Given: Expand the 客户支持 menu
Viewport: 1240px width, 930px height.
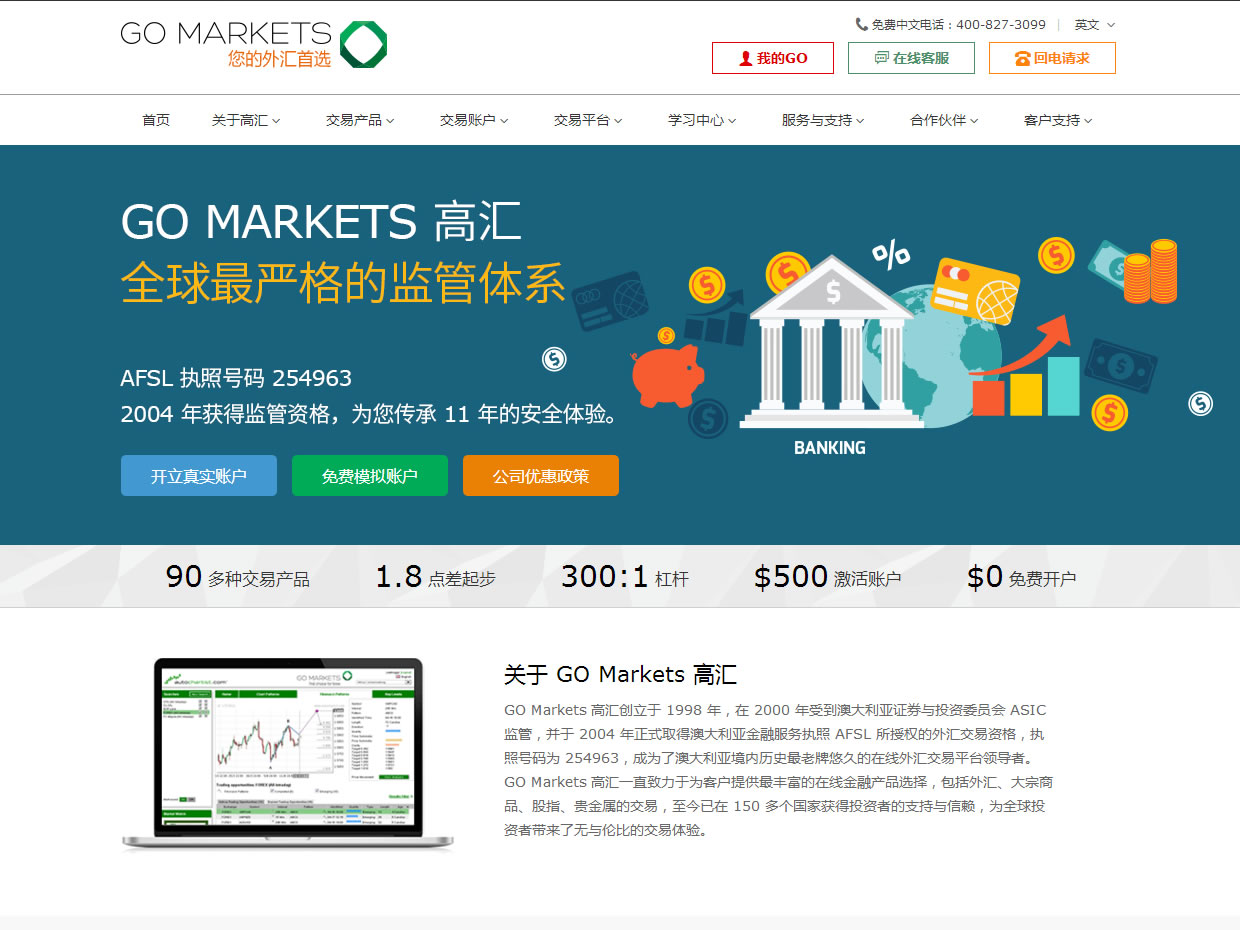Looking at the screenshot, I should click(x=1058, y=120).
